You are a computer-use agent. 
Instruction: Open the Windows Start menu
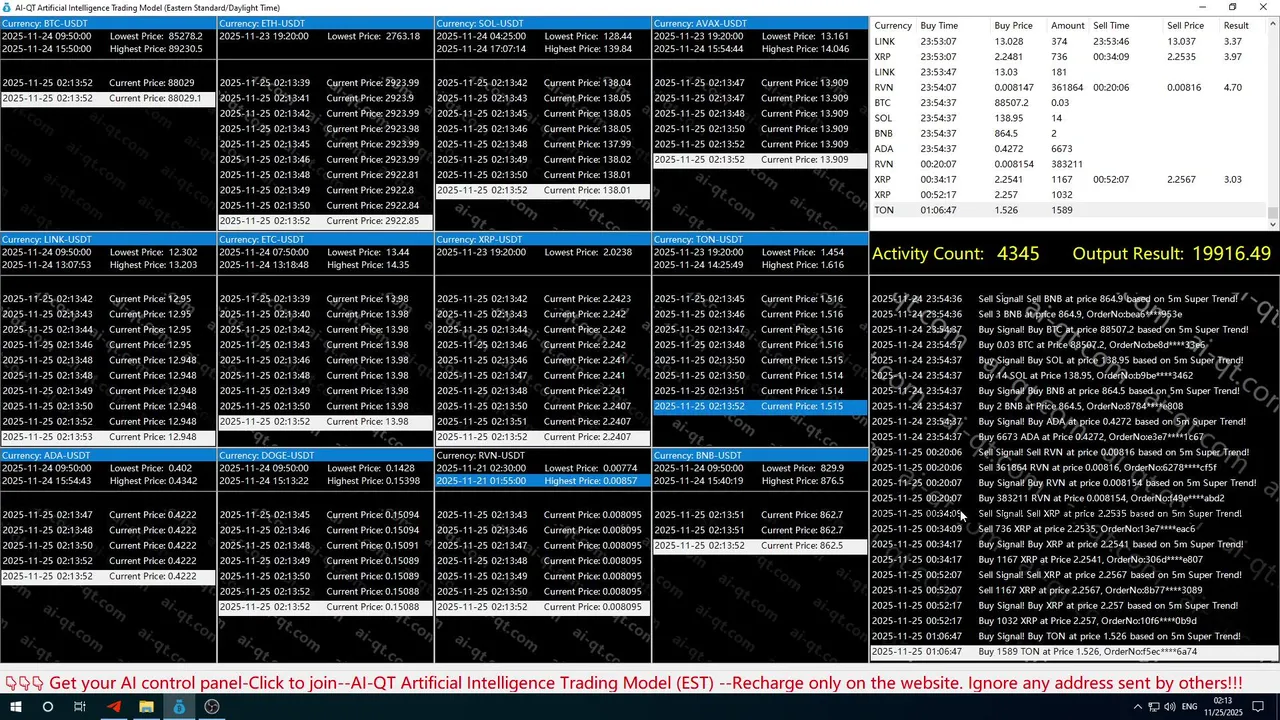[15, 706]
